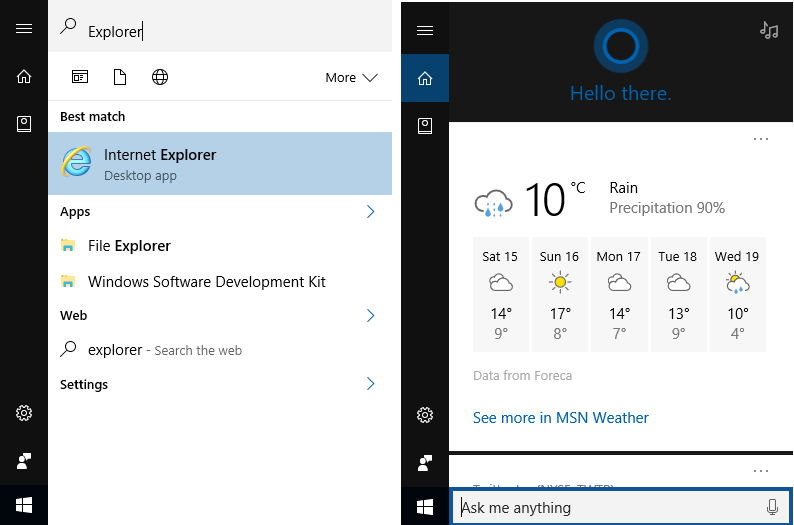This screenshot has width=794, height=525.
Task: Open hamburger menu in left search panel
Action: (x=24, y=28)
